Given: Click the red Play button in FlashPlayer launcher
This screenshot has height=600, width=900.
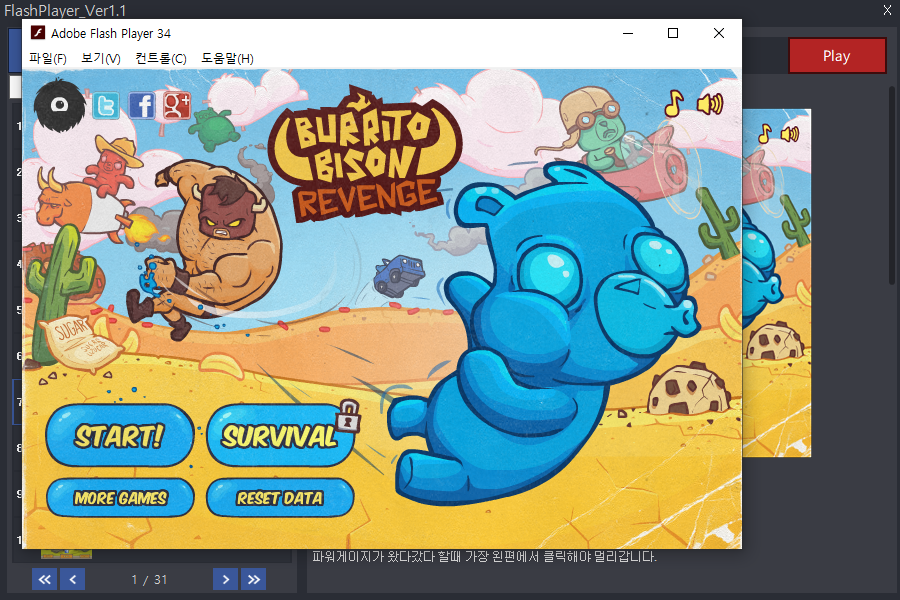Looking at the screenshot, I should (837, 56).
